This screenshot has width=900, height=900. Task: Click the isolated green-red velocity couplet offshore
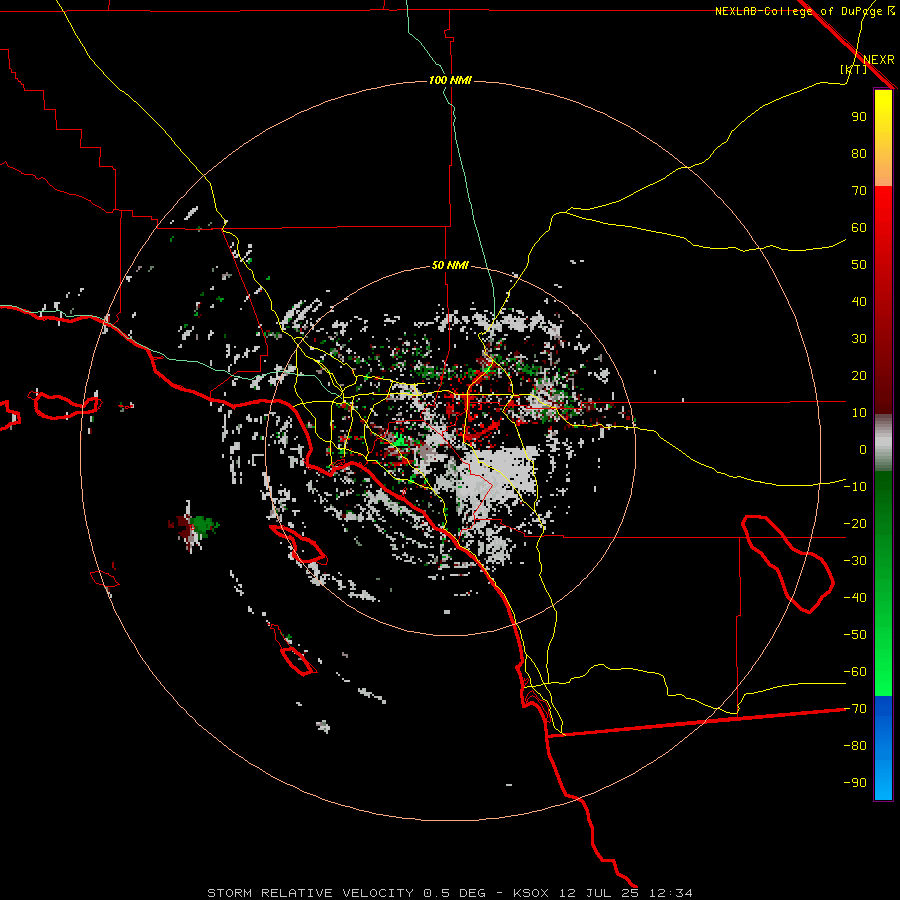click(x=193, y=526)
